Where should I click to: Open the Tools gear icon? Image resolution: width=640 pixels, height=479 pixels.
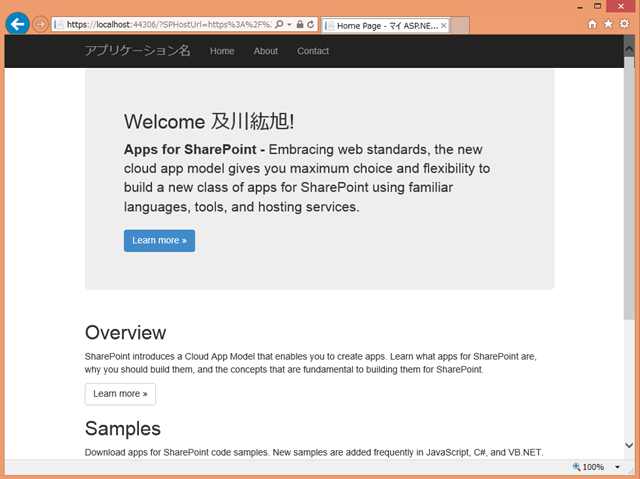(x=622, y=24)
